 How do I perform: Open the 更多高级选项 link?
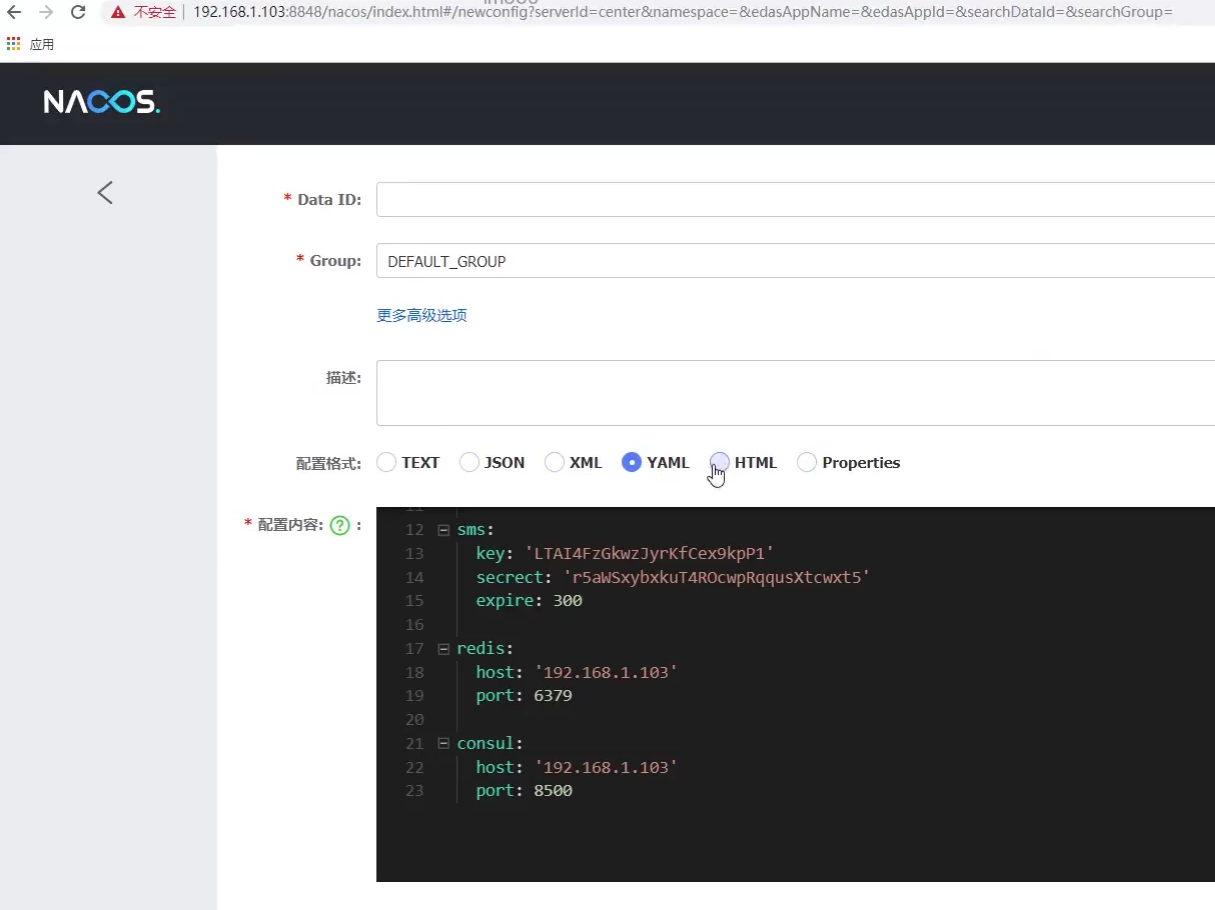click(x=421, y=316)
